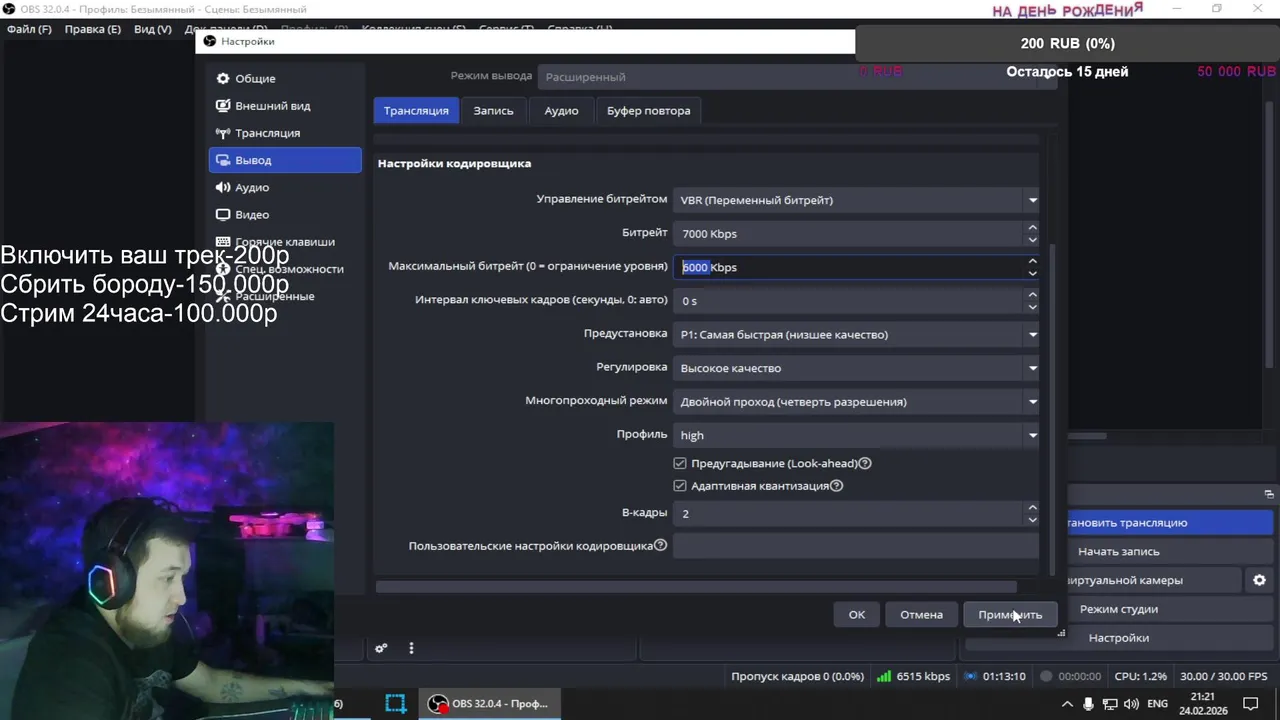Image resolution: width=1280 pixels, height=720 pixels.
Task: Click the help icon for Пользовательские настройки кодировщика
Action: (660, 546)
